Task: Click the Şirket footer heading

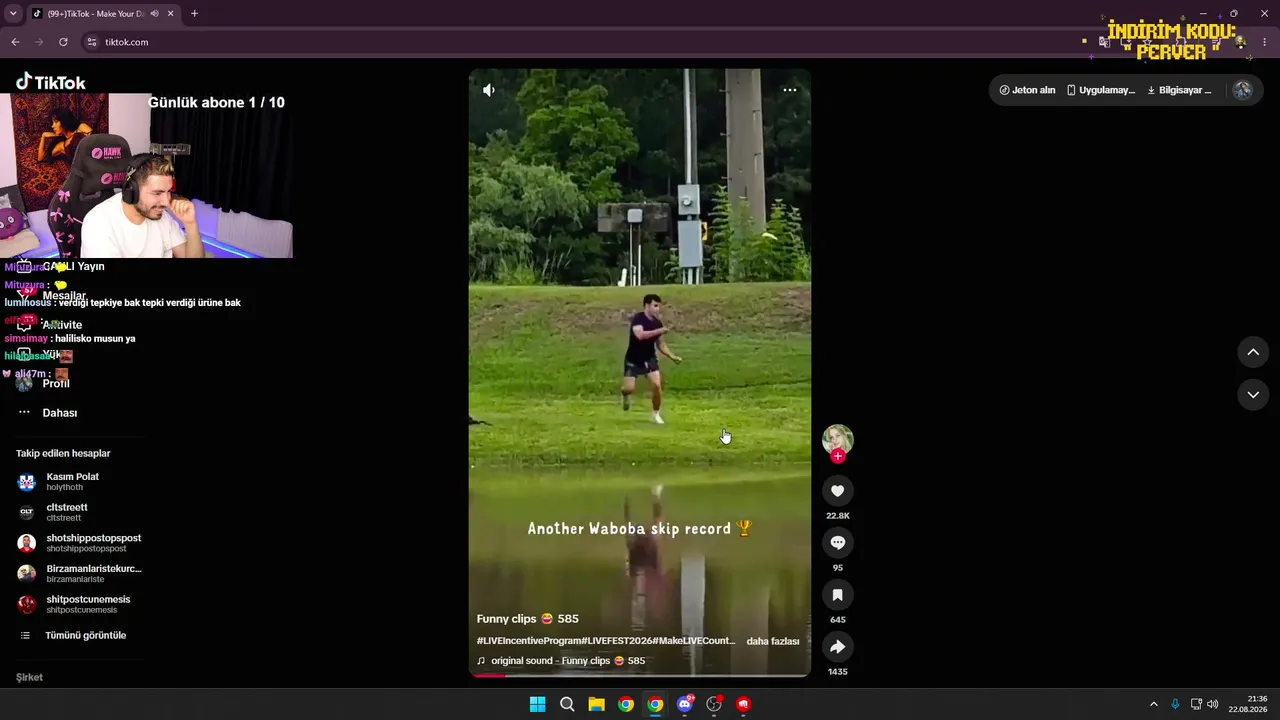Action: click(29, 677)
